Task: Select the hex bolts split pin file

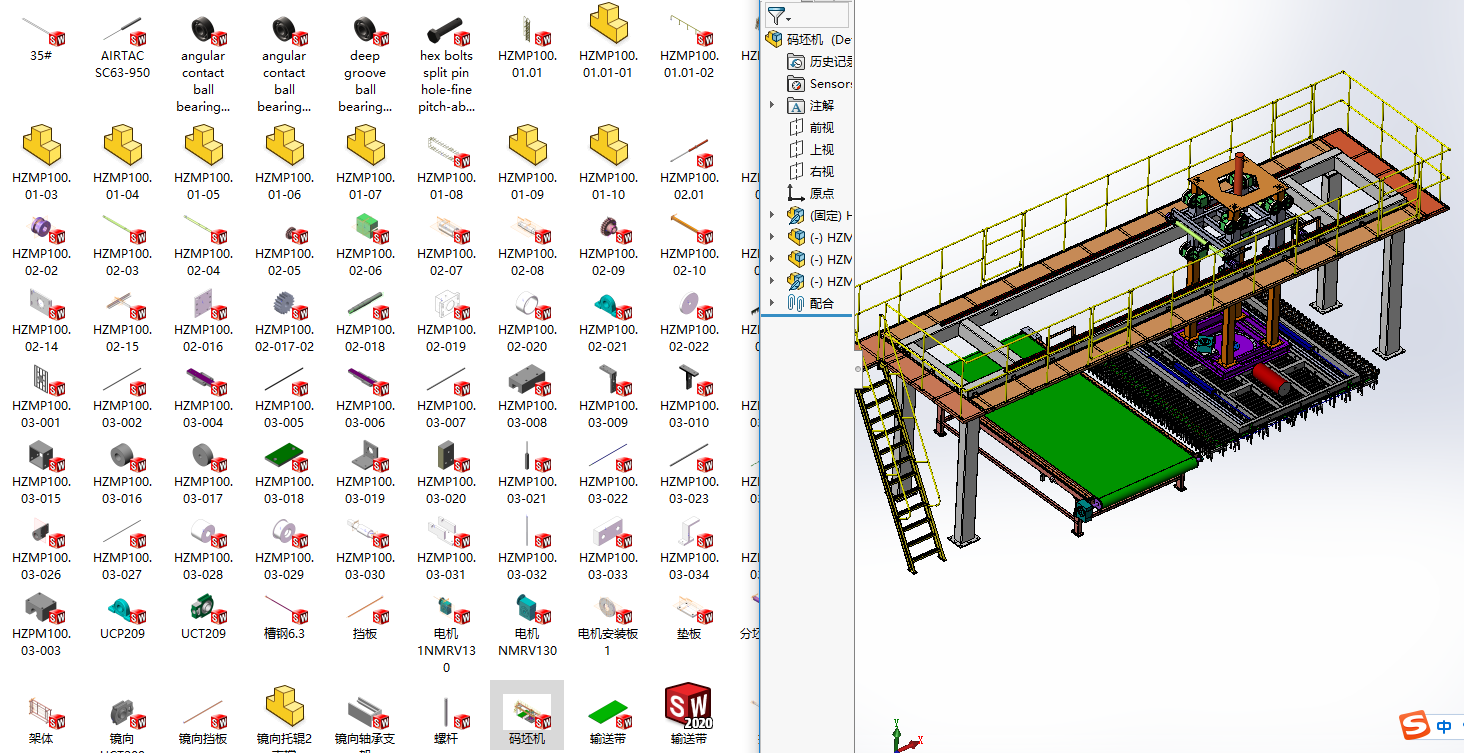Action: (446, 63)
